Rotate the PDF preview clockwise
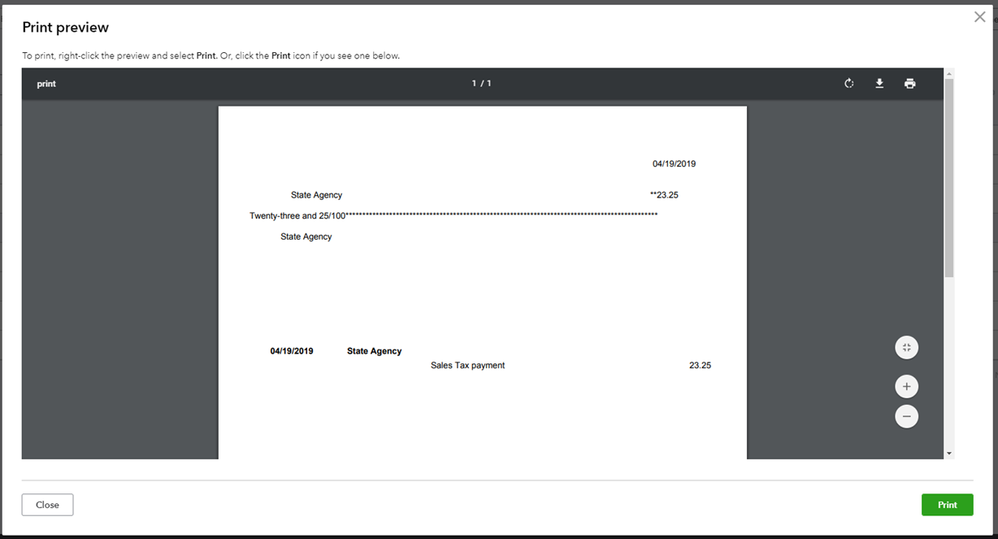The width and height of the screenshot is (998, 539). click(x=848, y=83)
